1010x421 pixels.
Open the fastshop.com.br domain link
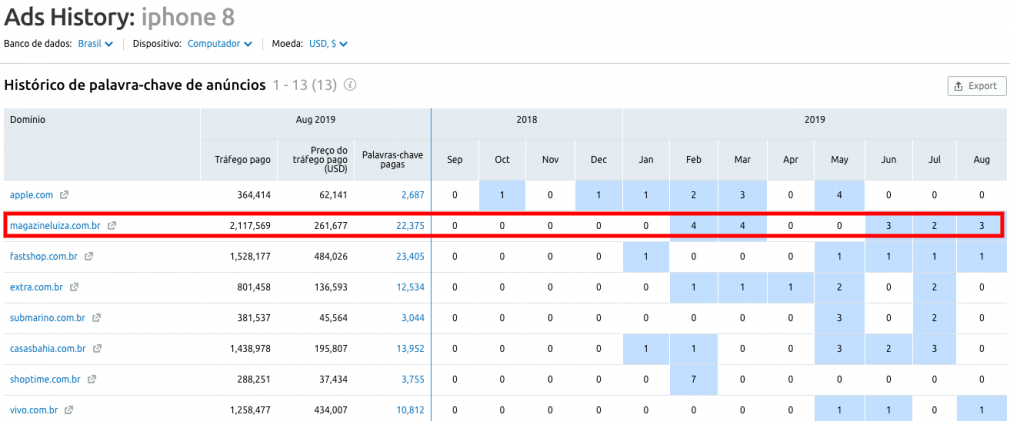tap(44, 256)
